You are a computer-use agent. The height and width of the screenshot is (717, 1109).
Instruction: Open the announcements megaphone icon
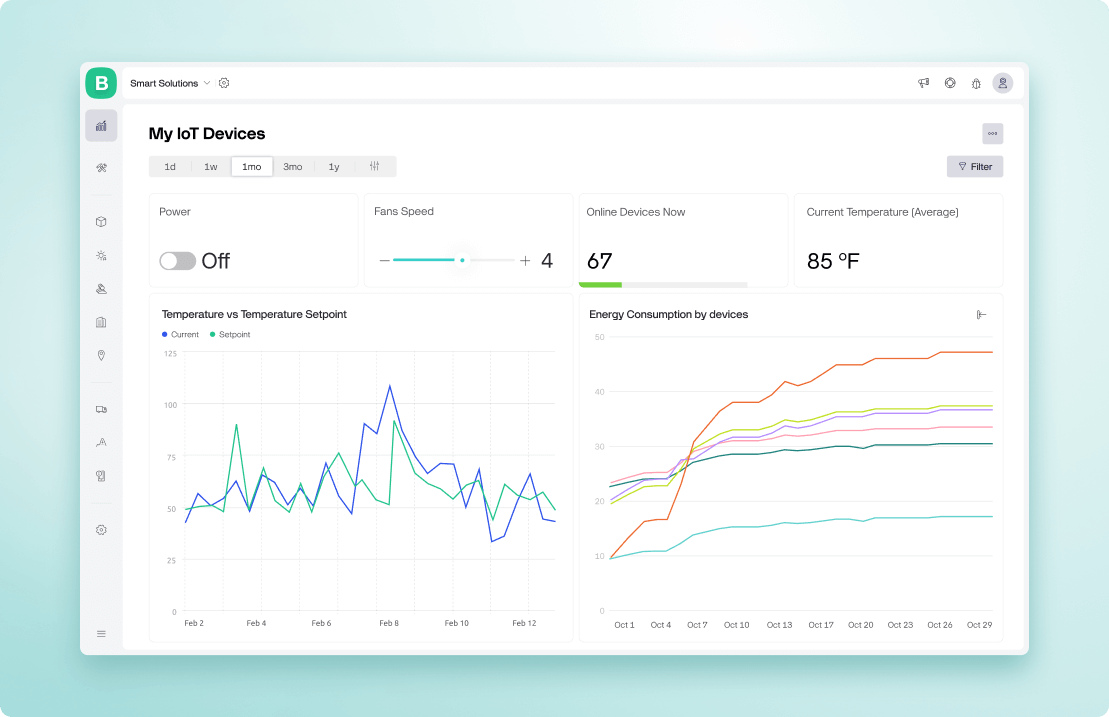(923, 83)
